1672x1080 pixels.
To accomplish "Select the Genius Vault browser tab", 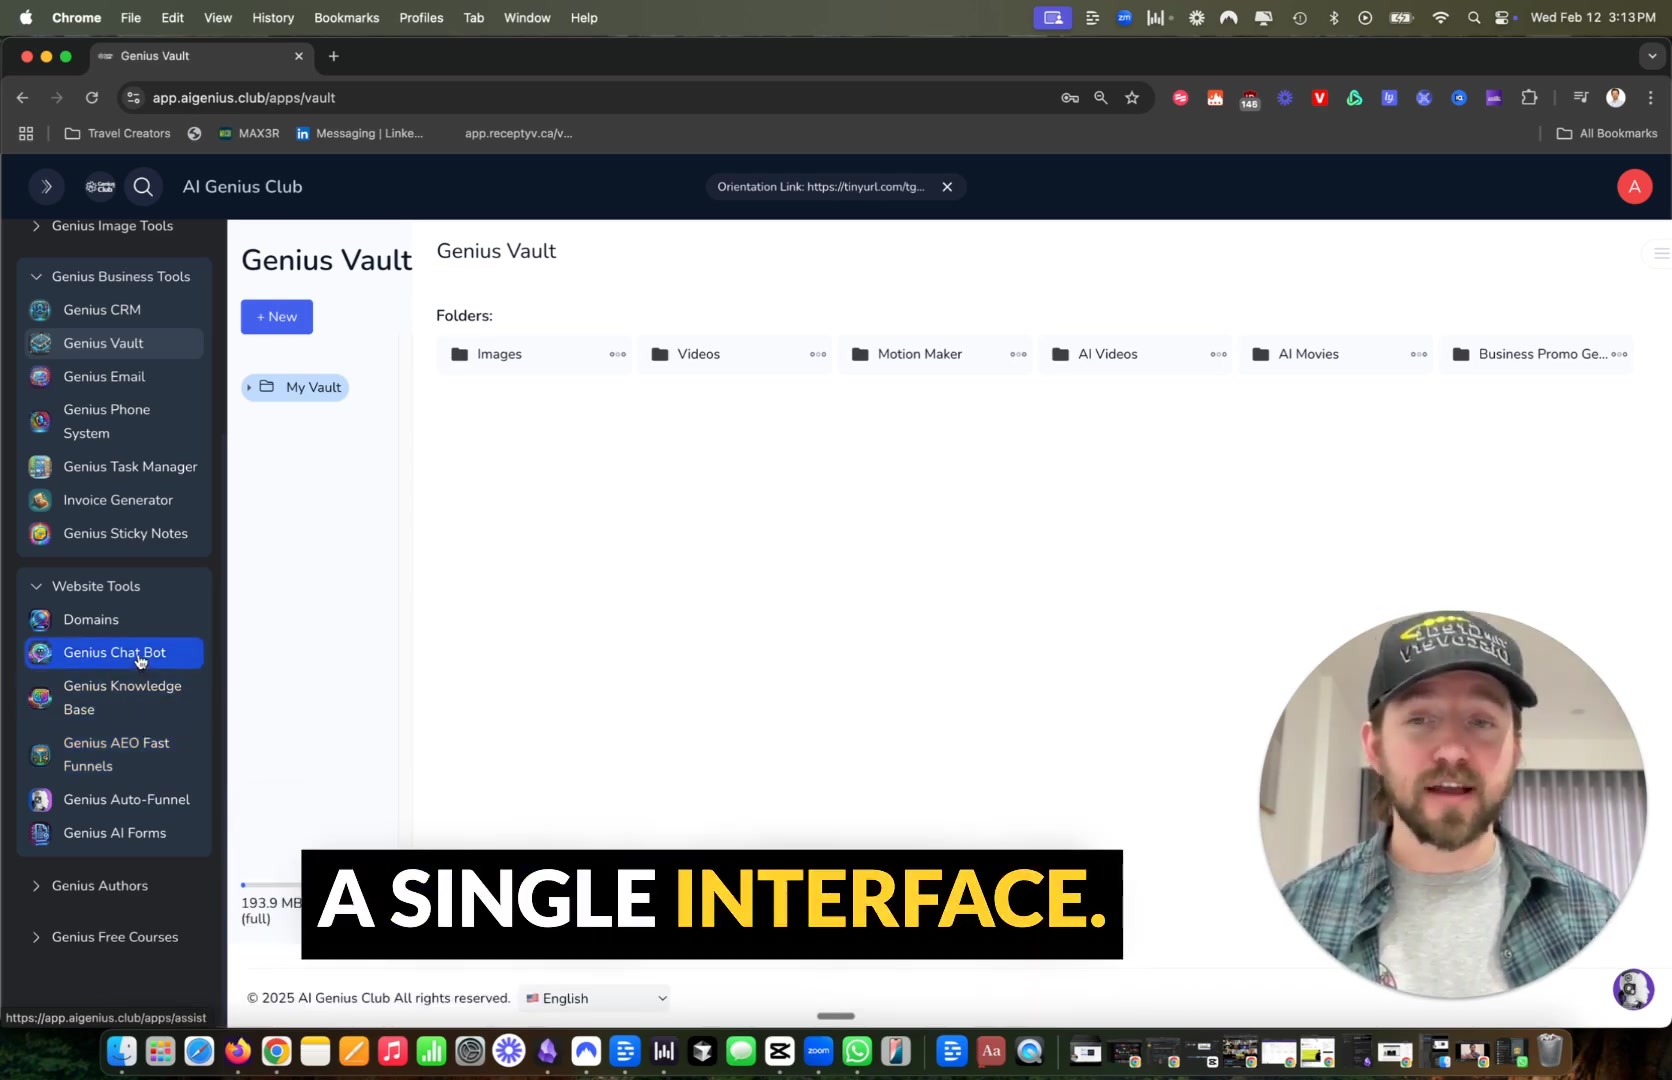I will pos(200,56).
